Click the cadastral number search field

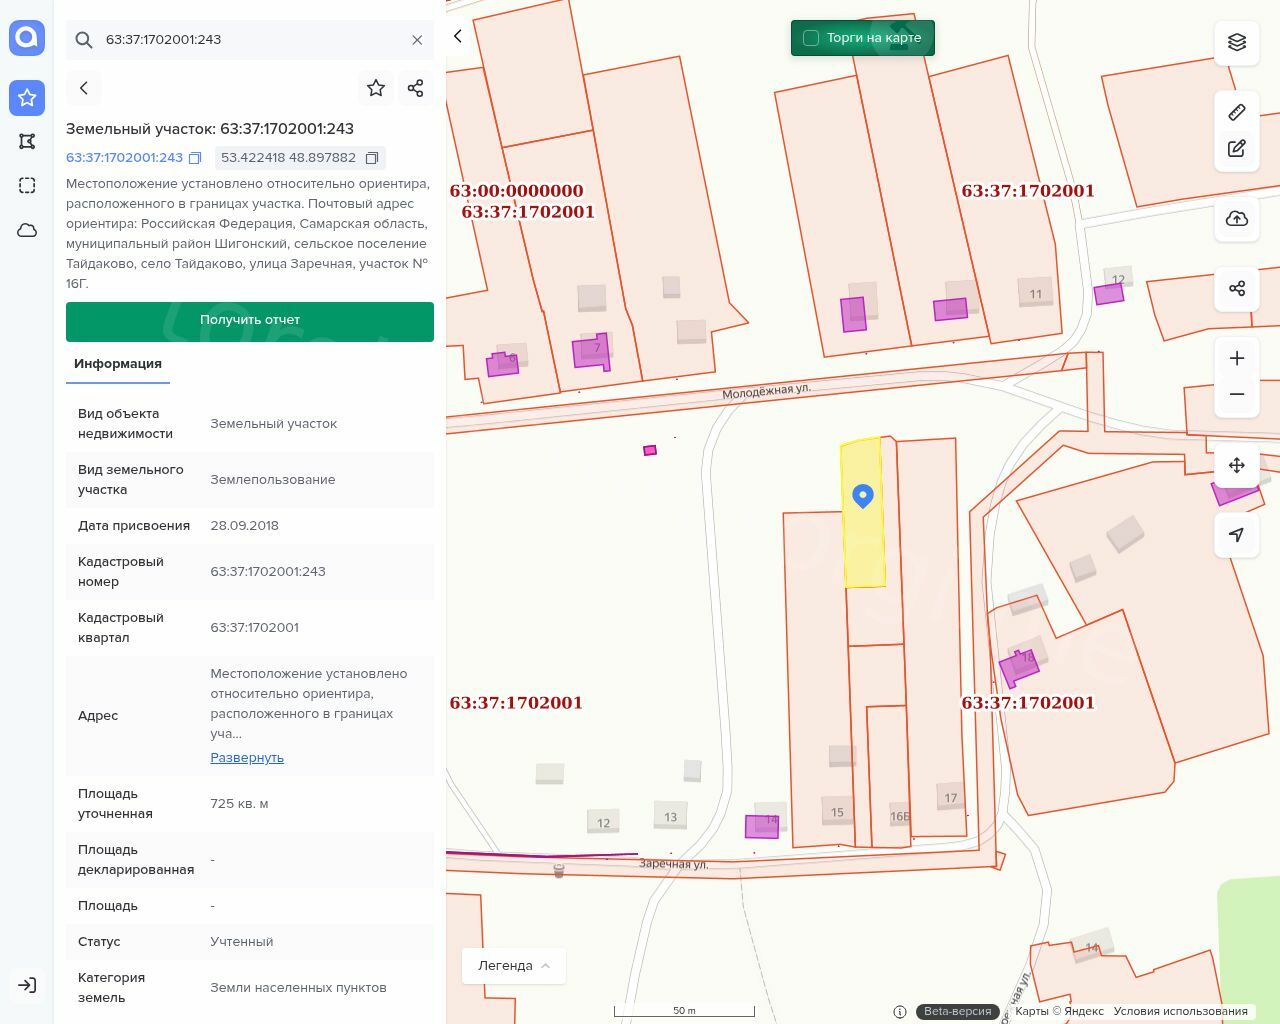(250, 40)
